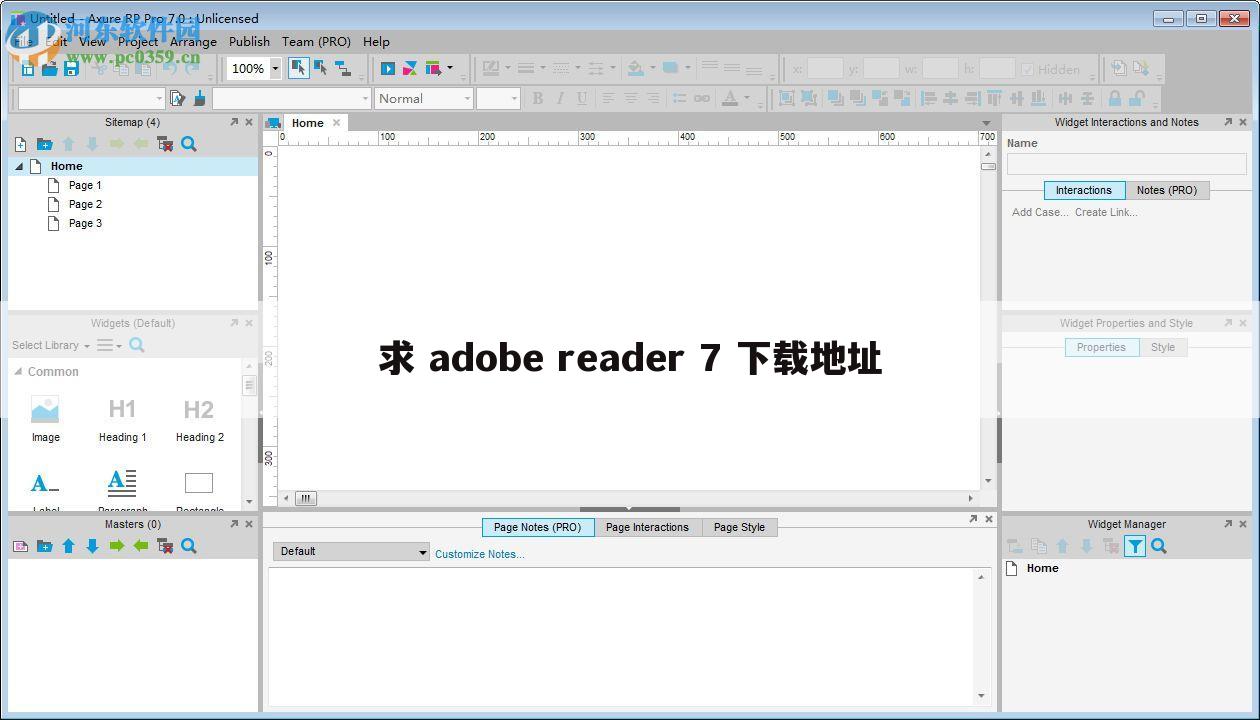
Task: Switch to widget Style tab
Action: tap(1163, 347)
